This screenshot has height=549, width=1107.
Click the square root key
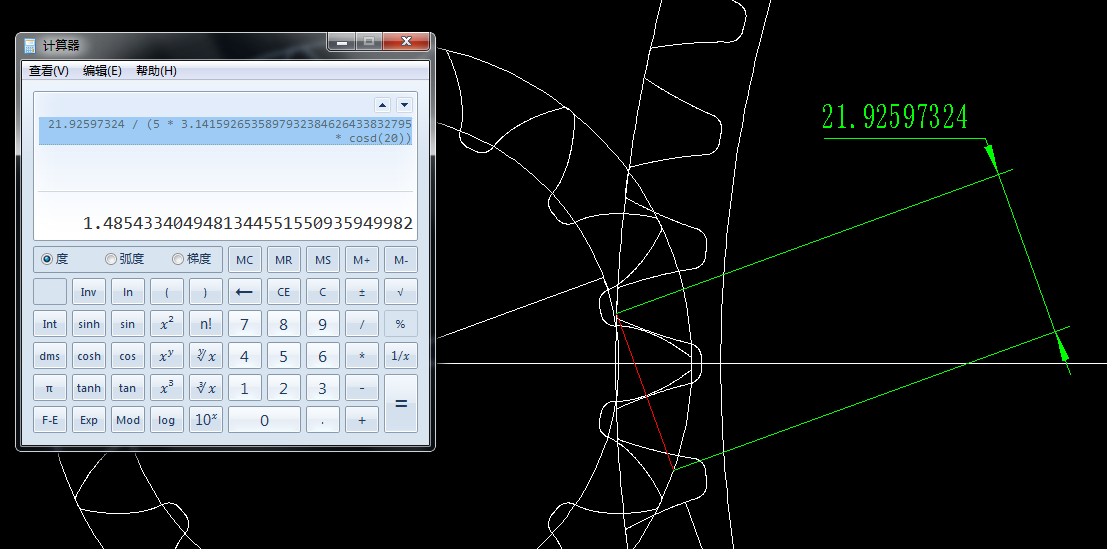pos(401,291)
